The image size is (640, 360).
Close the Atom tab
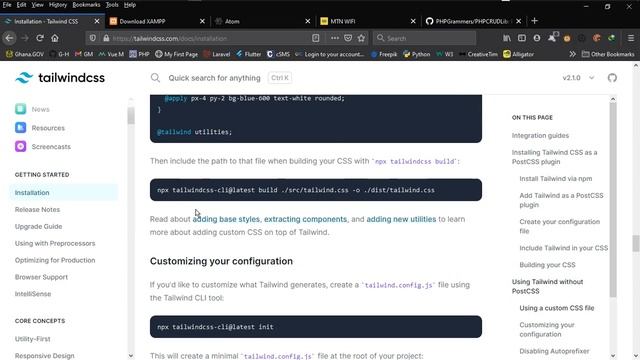307,21
